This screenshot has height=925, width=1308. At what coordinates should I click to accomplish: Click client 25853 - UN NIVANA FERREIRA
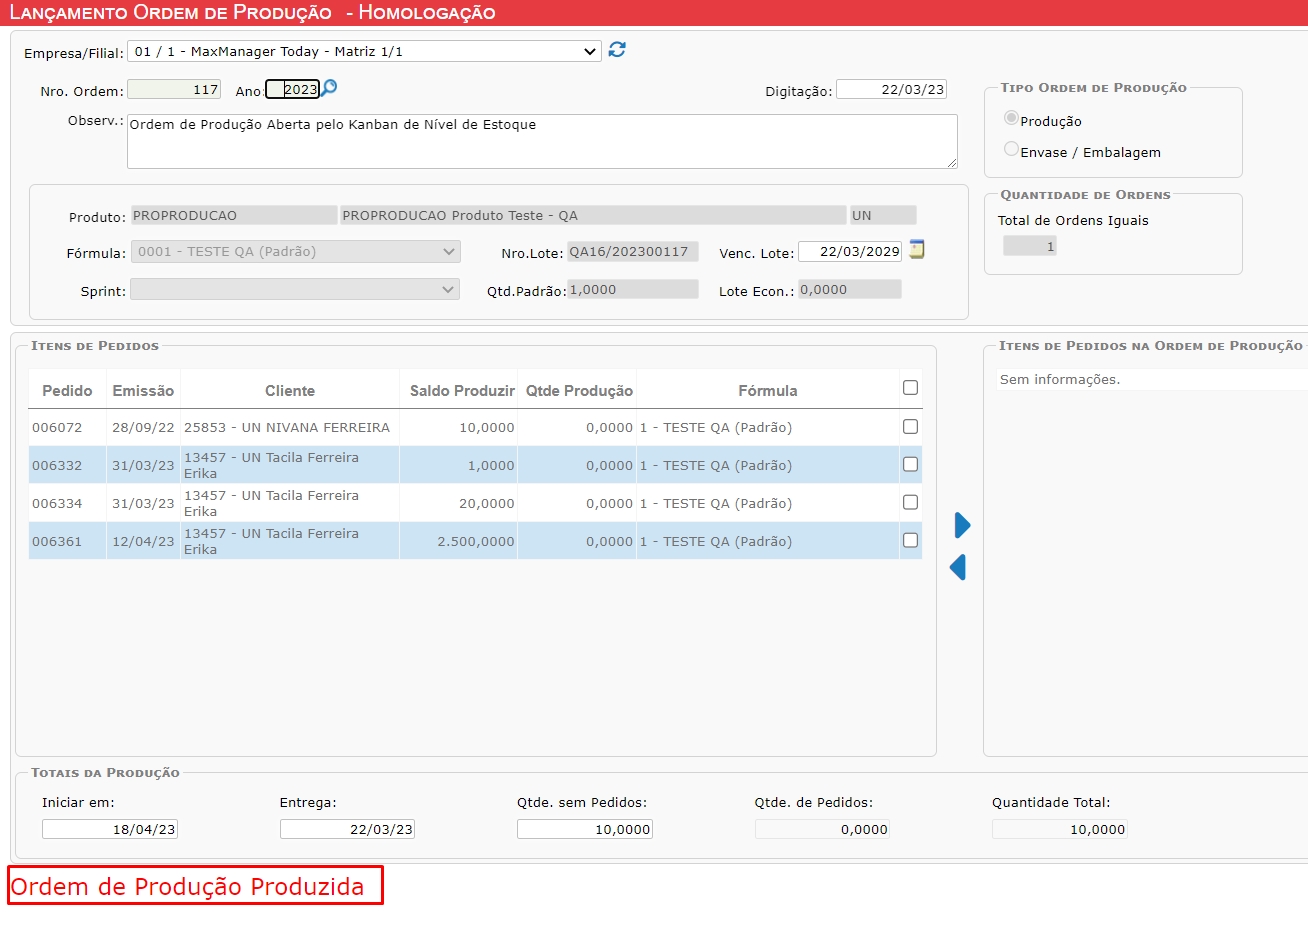[x=287, y=427]
